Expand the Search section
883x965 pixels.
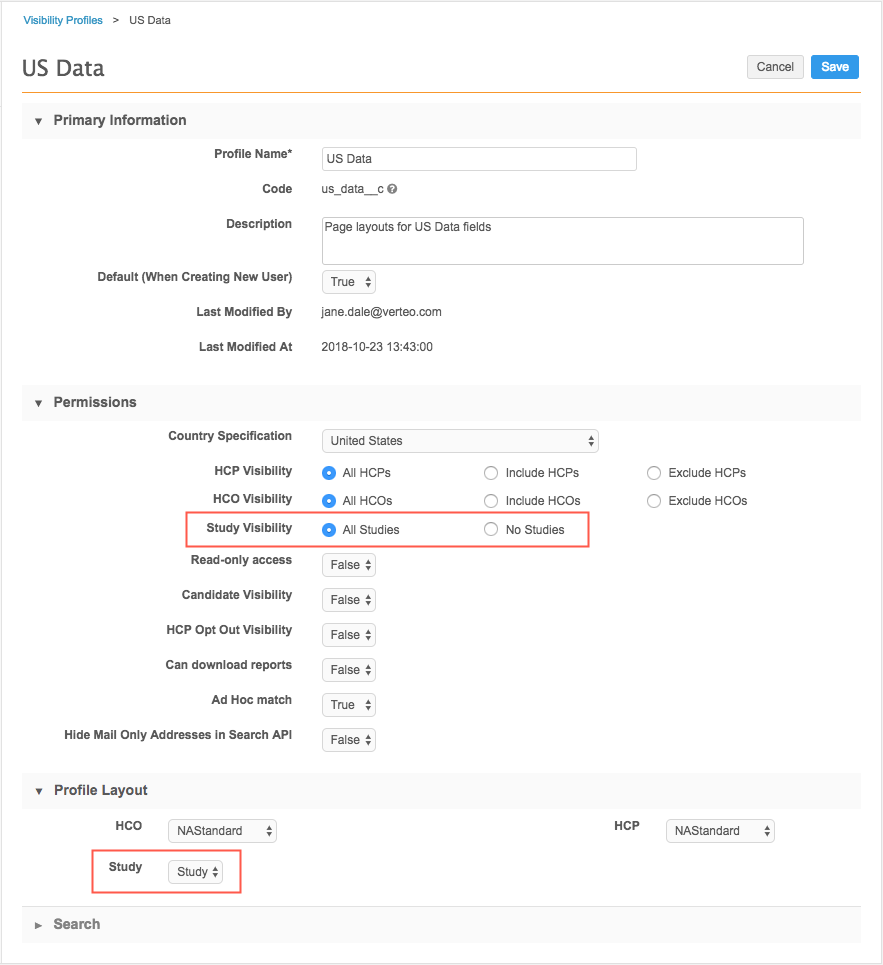(x=39, y=925)
